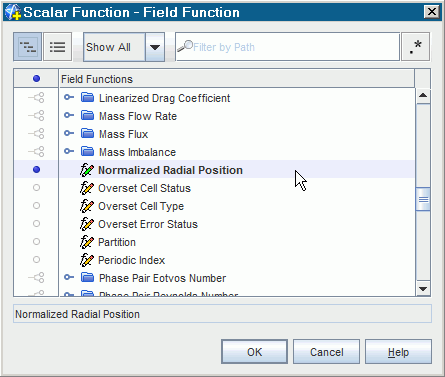This screenshot has height=377, width=445.
Task: Switch to hierarchical tree view icon
Action: click(28, 47)
